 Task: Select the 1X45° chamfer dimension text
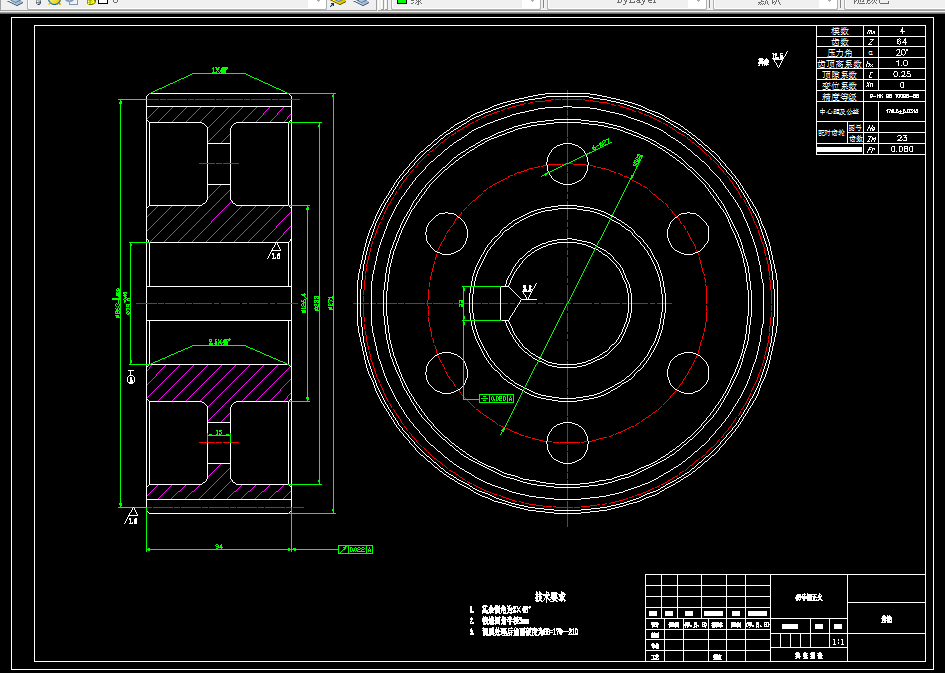coord(219,70)
